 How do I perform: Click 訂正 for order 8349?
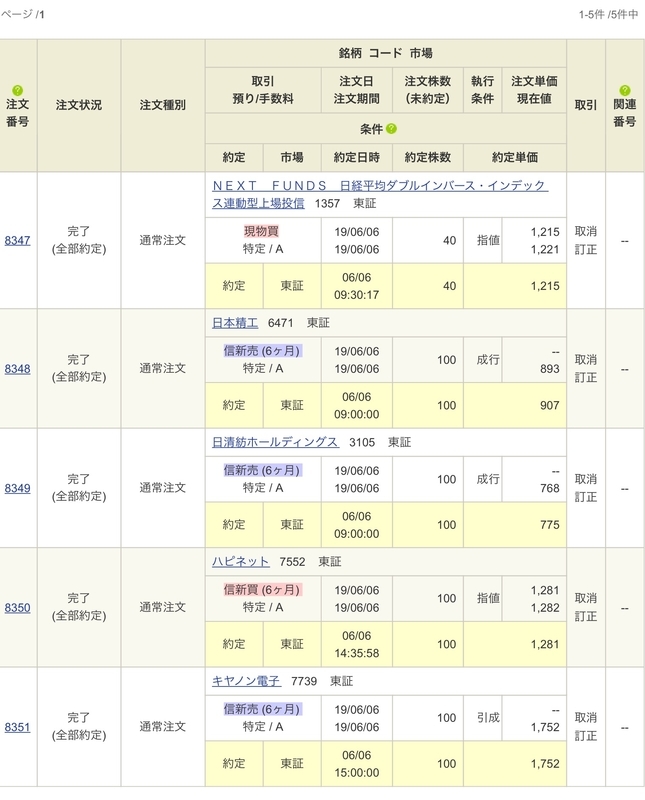(x=586, y=497)
